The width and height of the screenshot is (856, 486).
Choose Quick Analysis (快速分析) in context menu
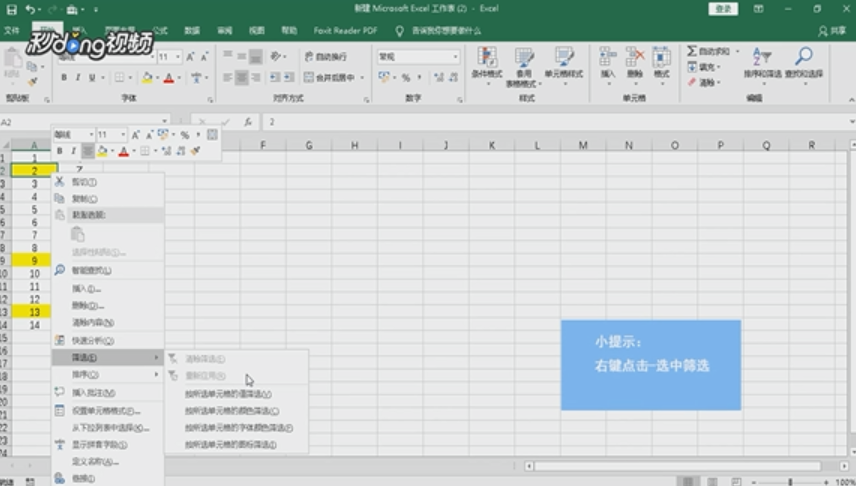point(108,341)
